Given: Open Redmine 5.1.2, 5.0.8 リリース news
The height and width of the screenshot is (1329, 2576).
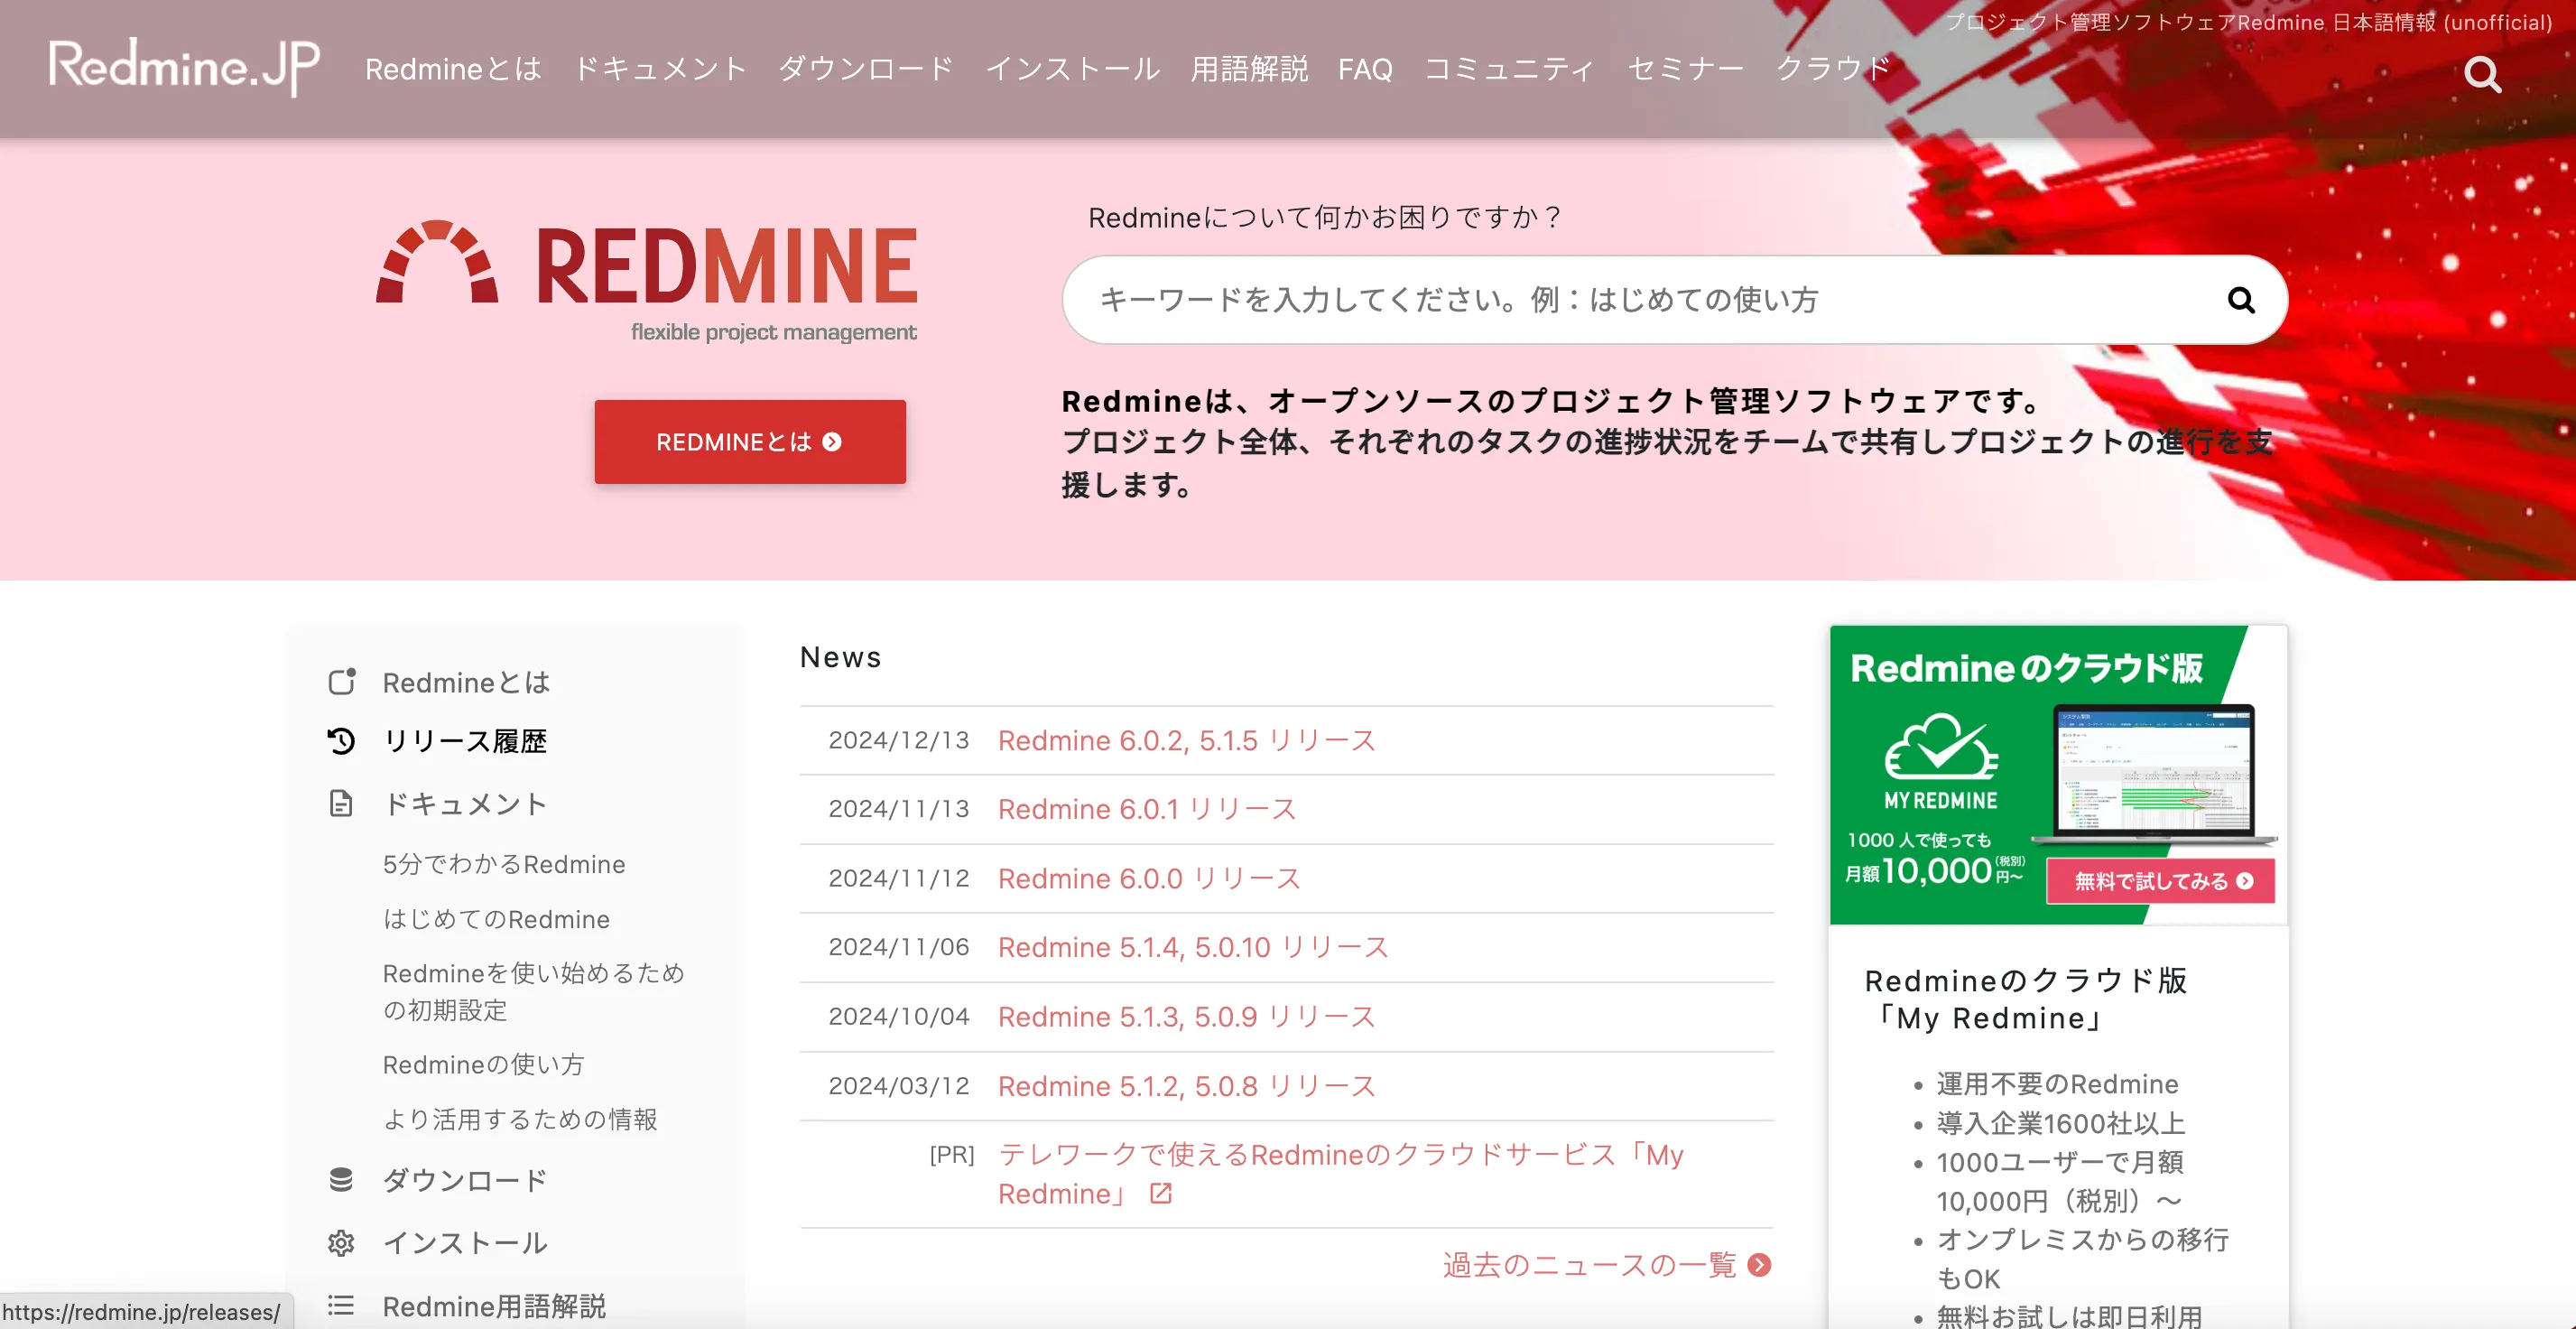Looking at the screenshot, I should click(1187, 1086).
